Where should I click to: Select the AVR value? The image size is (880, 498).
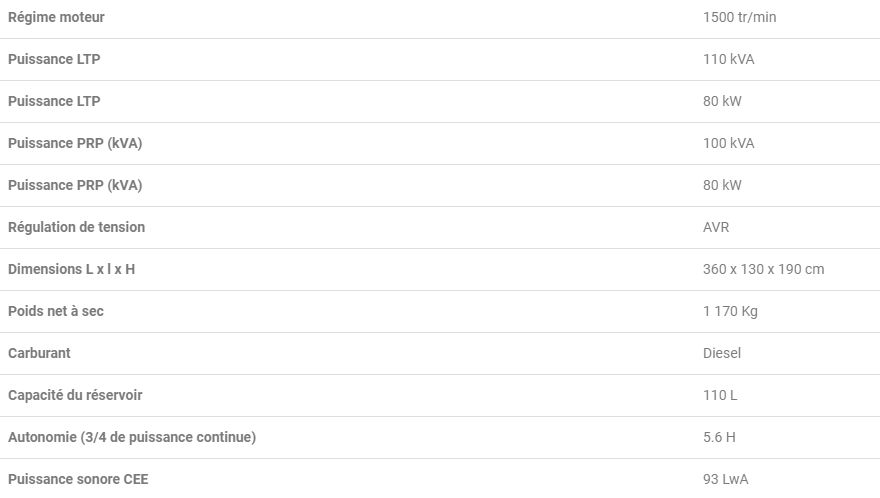[x=716, y=227]
